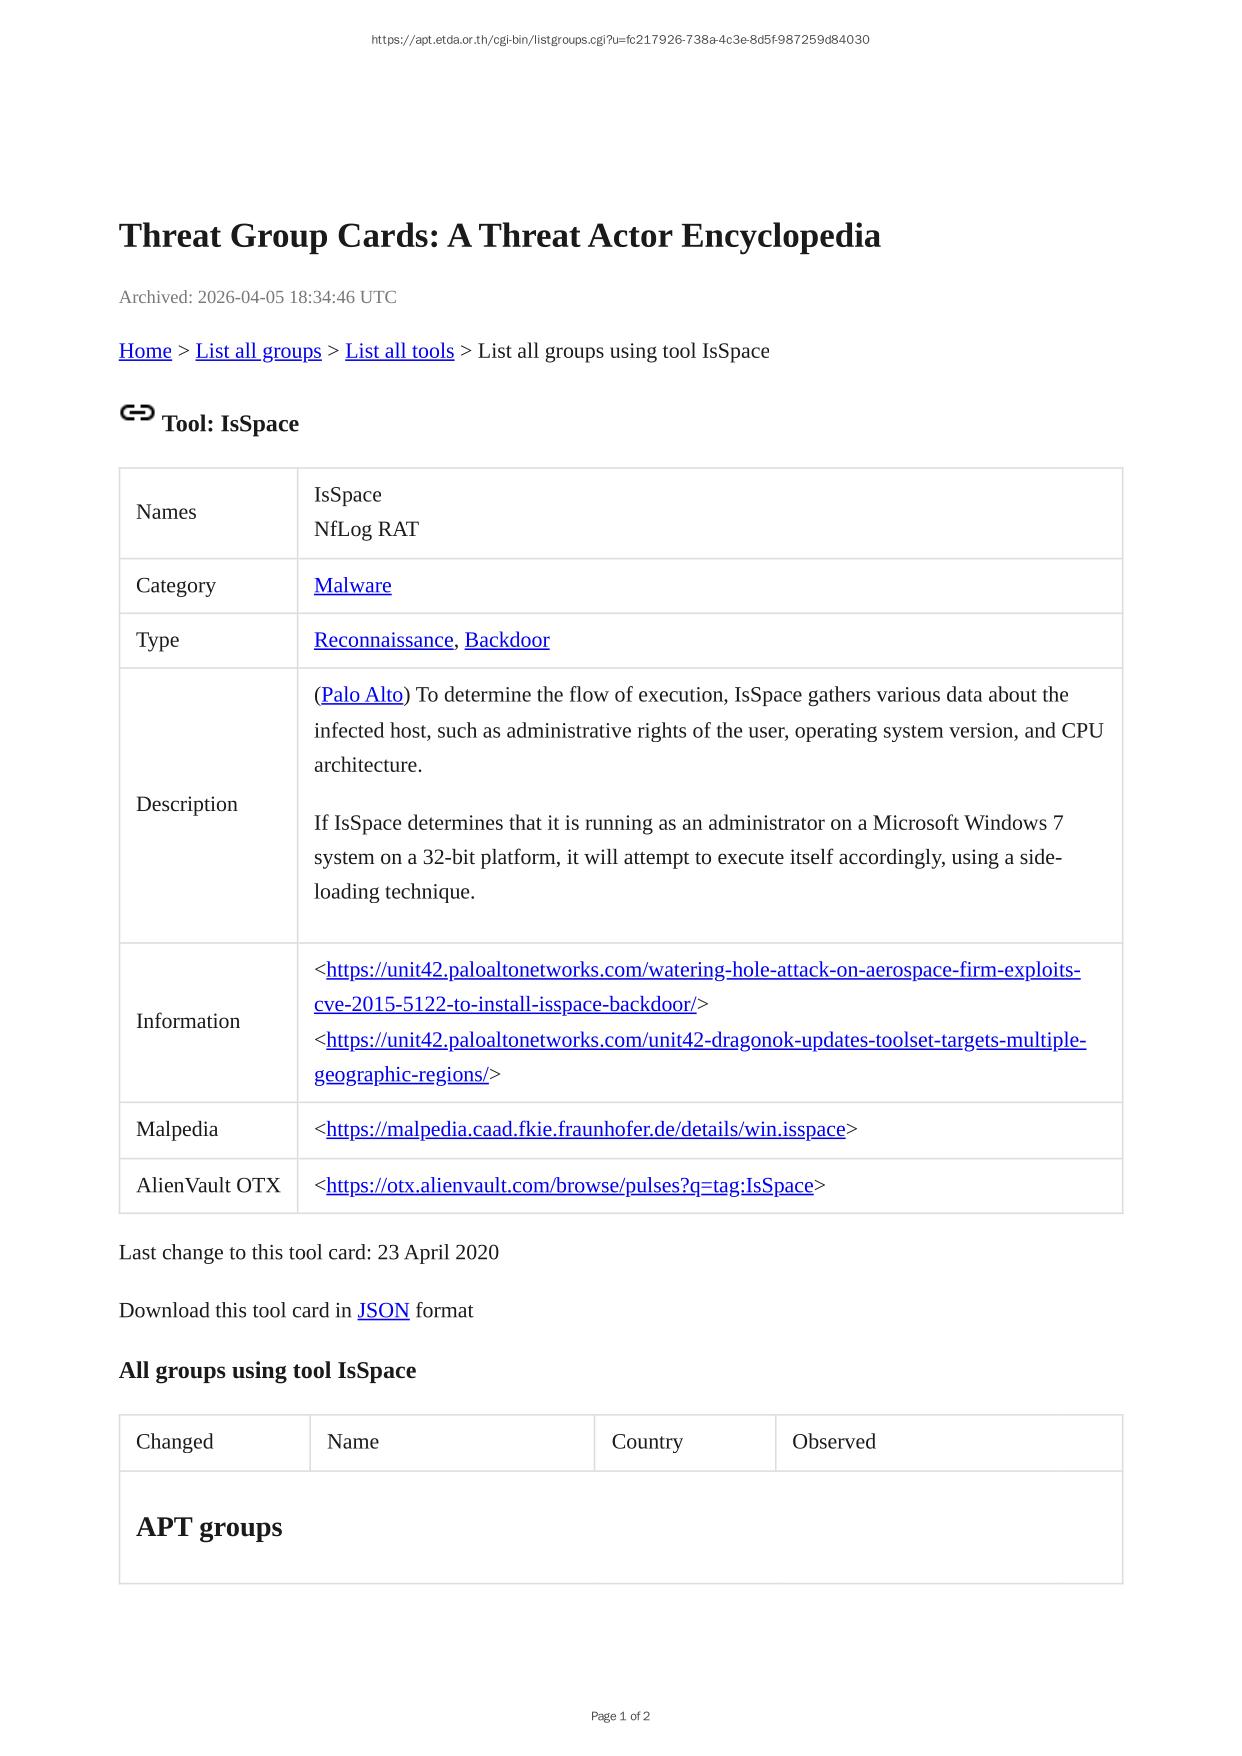
Task: Click the Name column header
Action: [x=353, y=1442]
